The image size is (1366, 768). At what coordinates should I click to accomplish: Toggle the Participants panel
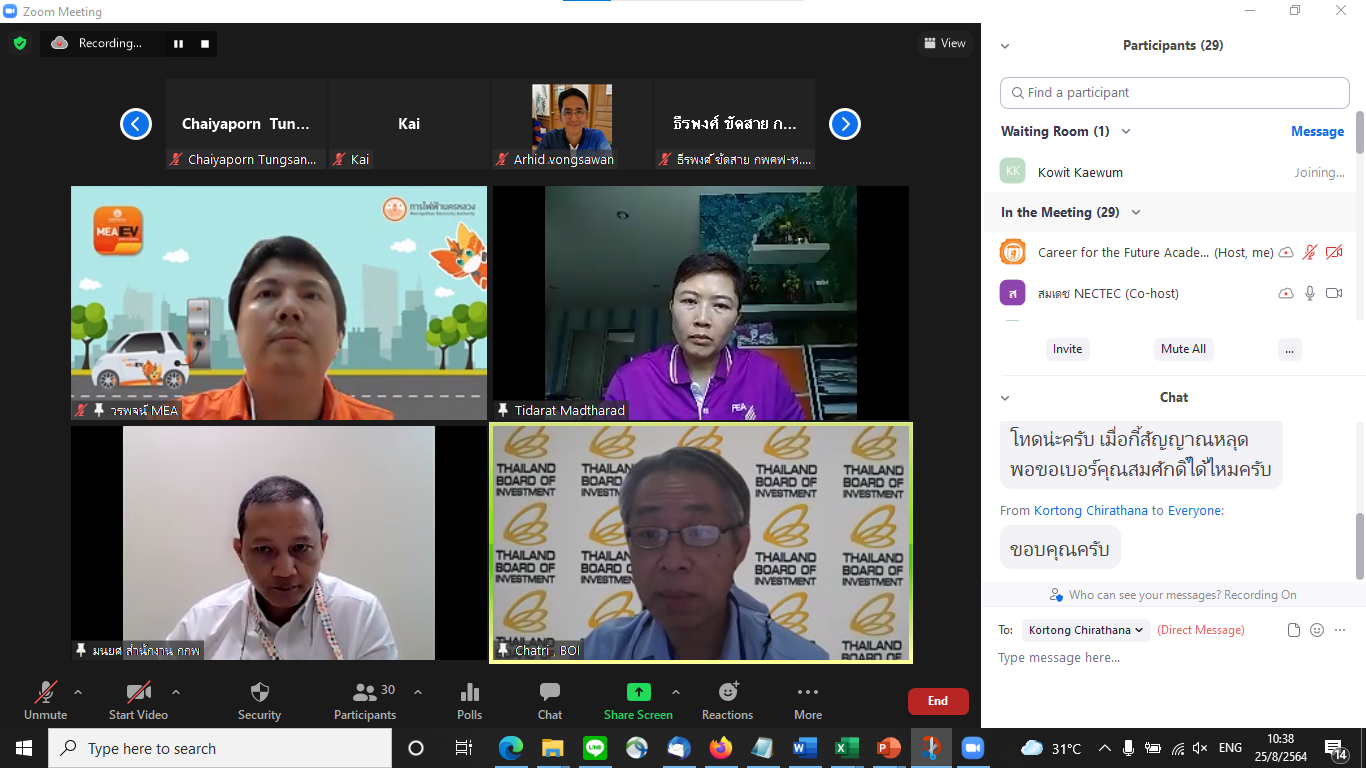click(365, 699)
